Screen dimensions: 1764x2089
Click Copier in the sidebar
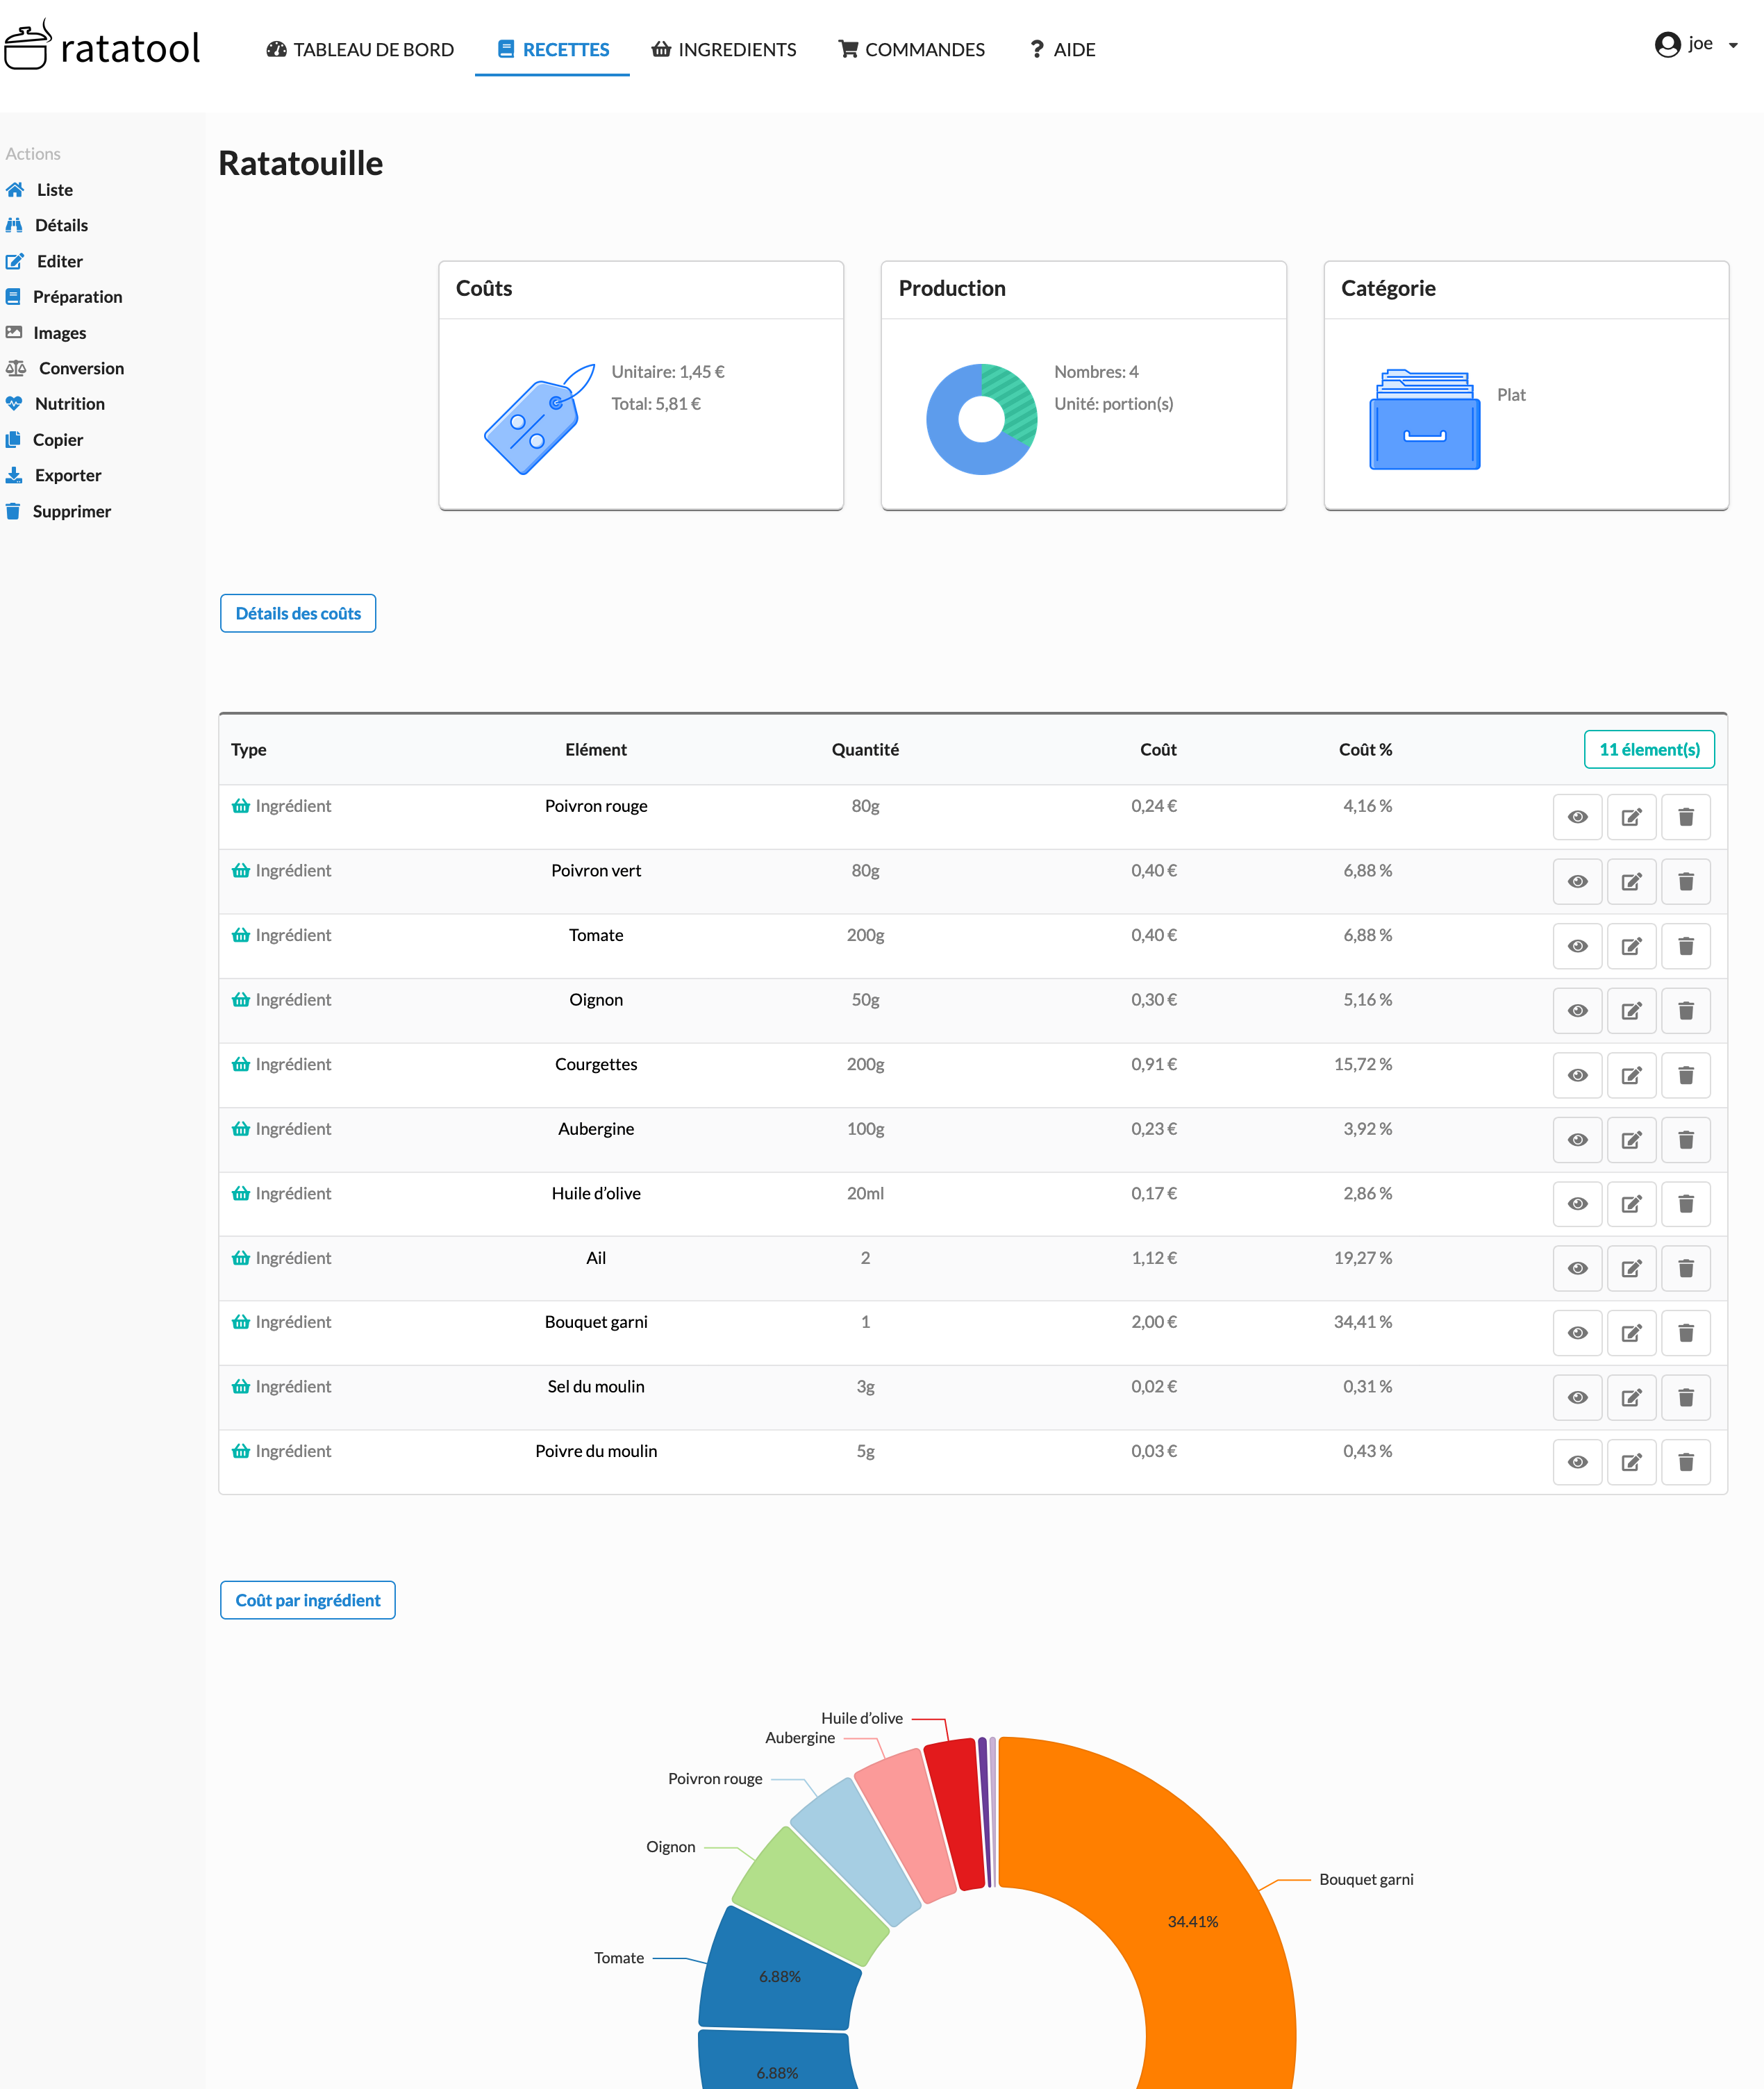pos(44,440)
